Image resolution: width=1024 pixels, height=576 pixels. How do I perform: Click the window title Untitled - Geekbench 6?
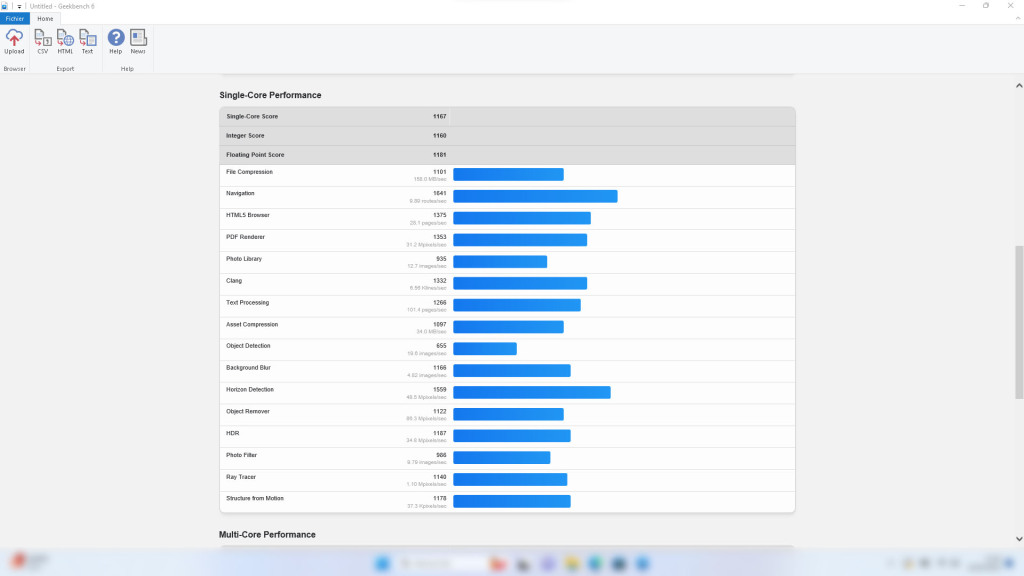(x=62, y=7)
